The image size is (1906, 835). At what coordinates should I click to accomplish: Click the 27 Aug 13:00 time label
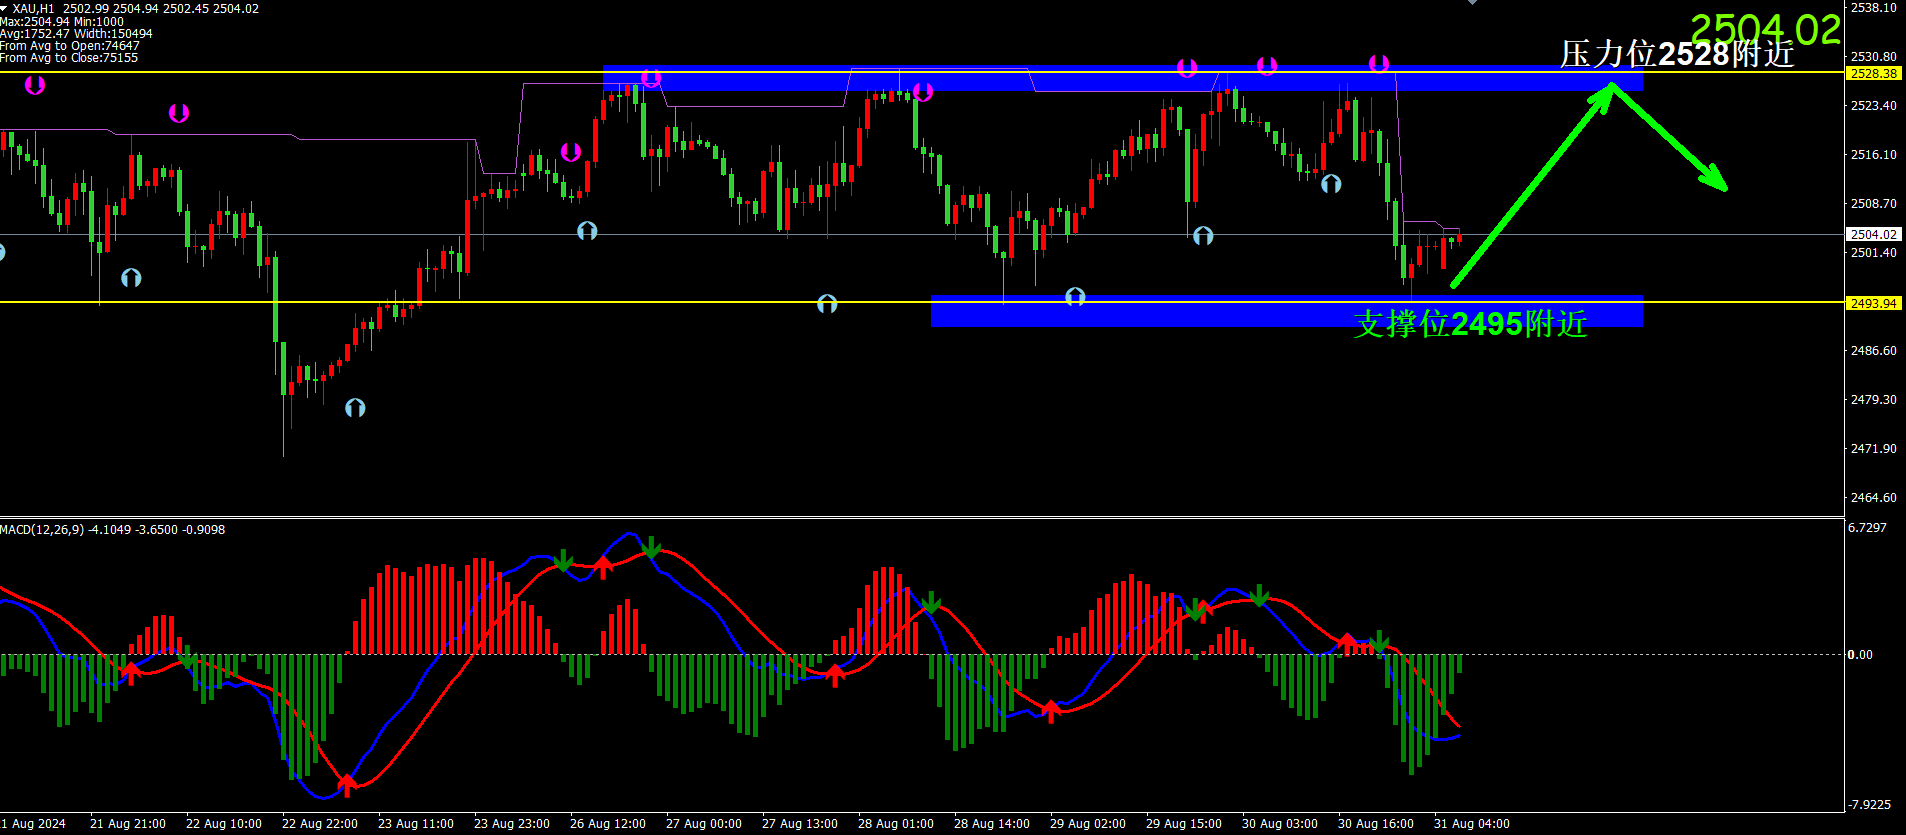800,824
